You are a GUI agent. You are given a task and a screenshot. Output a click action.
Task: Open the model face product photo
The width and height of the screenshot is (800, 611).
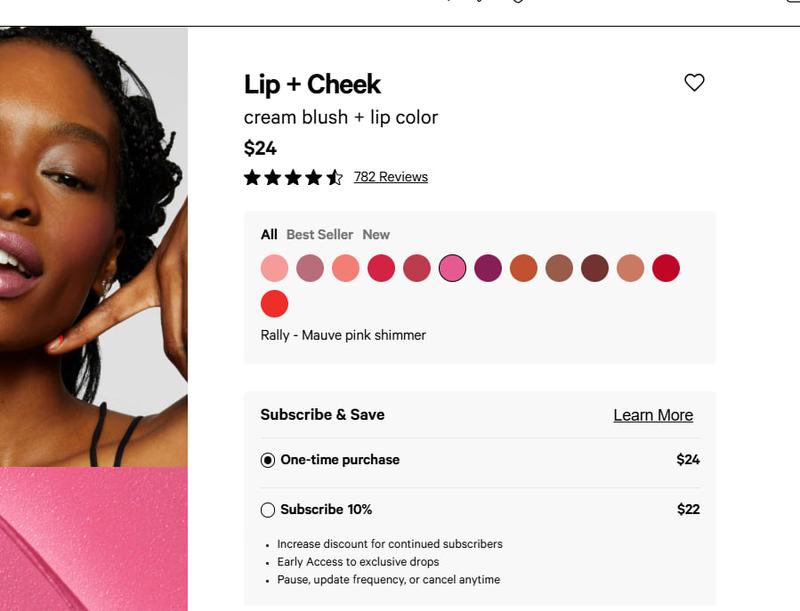coord(94,247)
